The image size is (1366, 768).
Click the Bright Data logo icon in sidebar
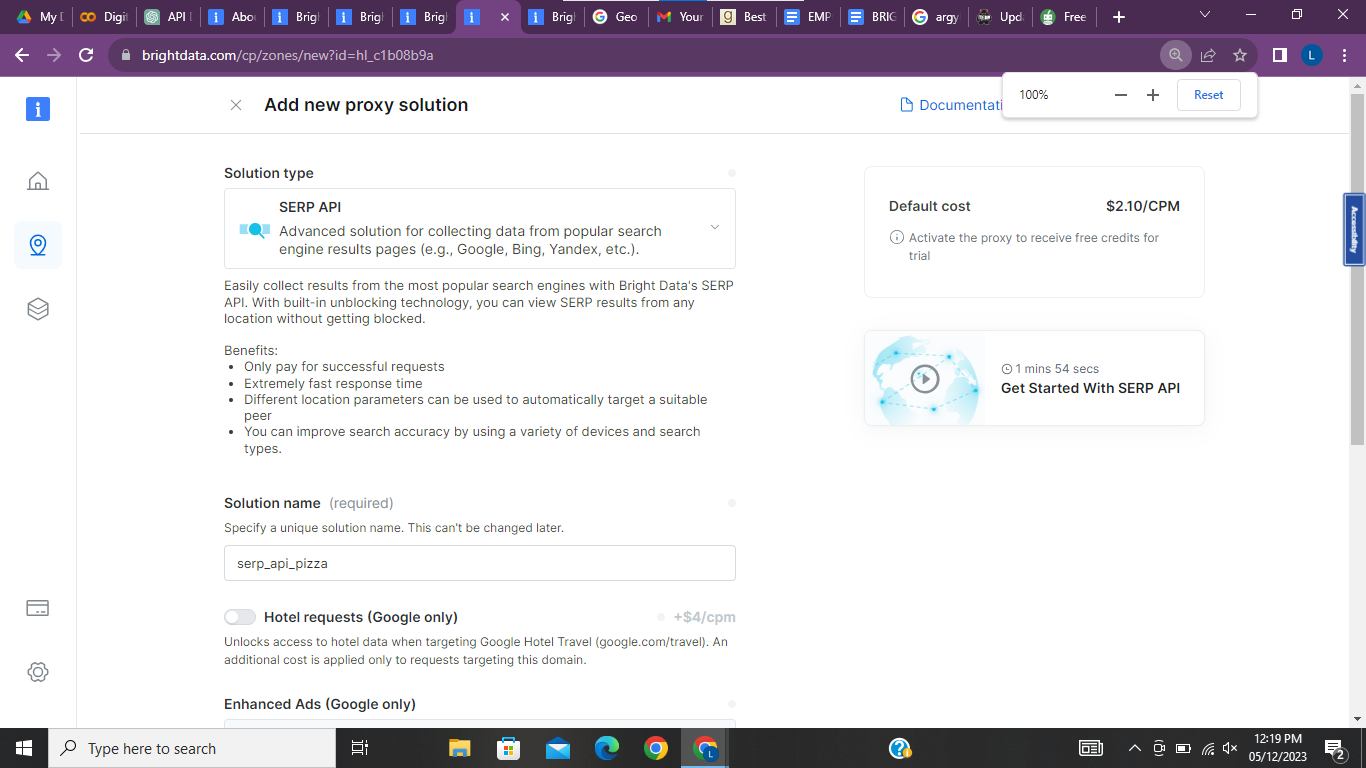point(38,109)
